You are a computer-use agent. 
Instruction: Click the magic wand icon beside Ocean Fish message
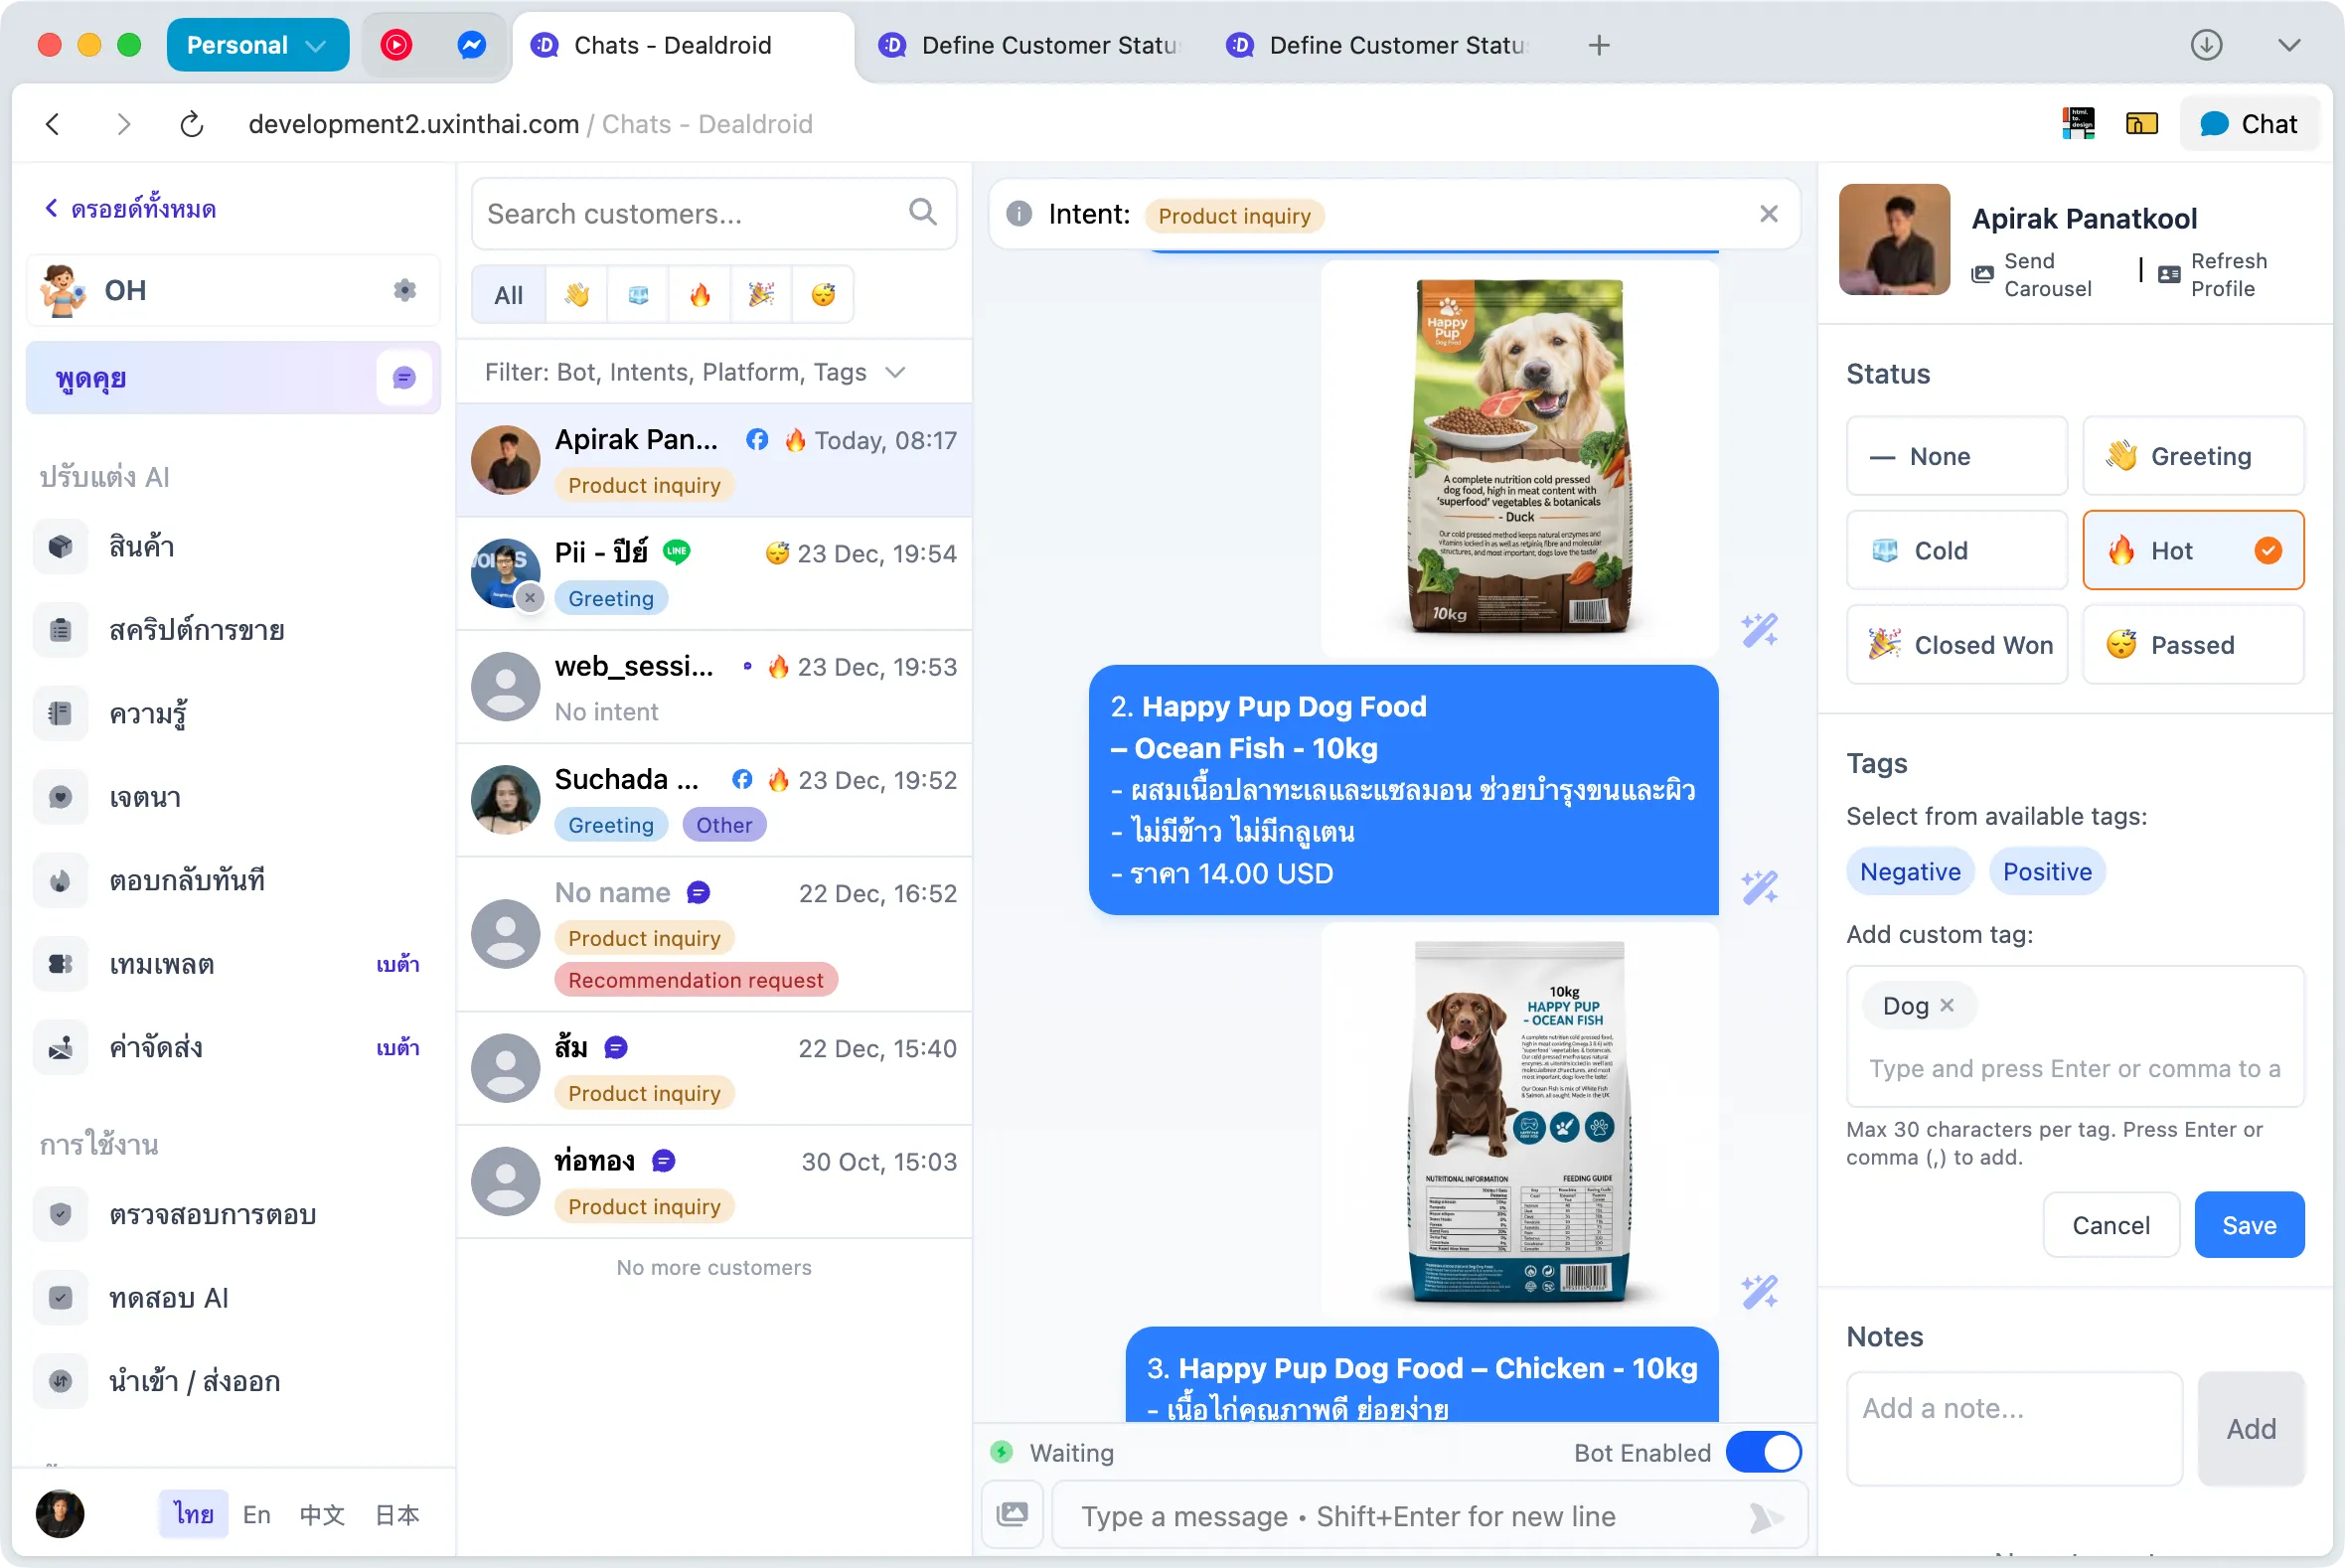coord(1759,887)
